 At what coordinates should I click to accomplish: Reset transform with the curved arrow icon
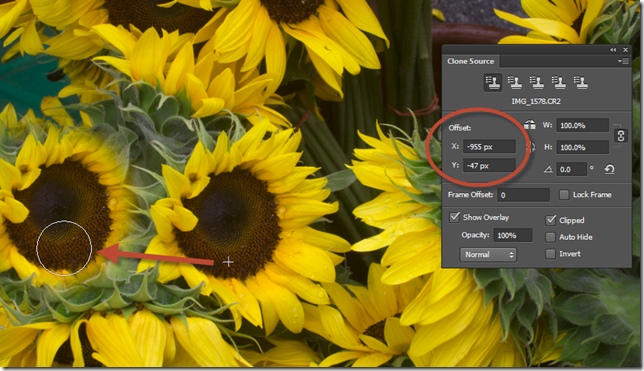[610, 169]
